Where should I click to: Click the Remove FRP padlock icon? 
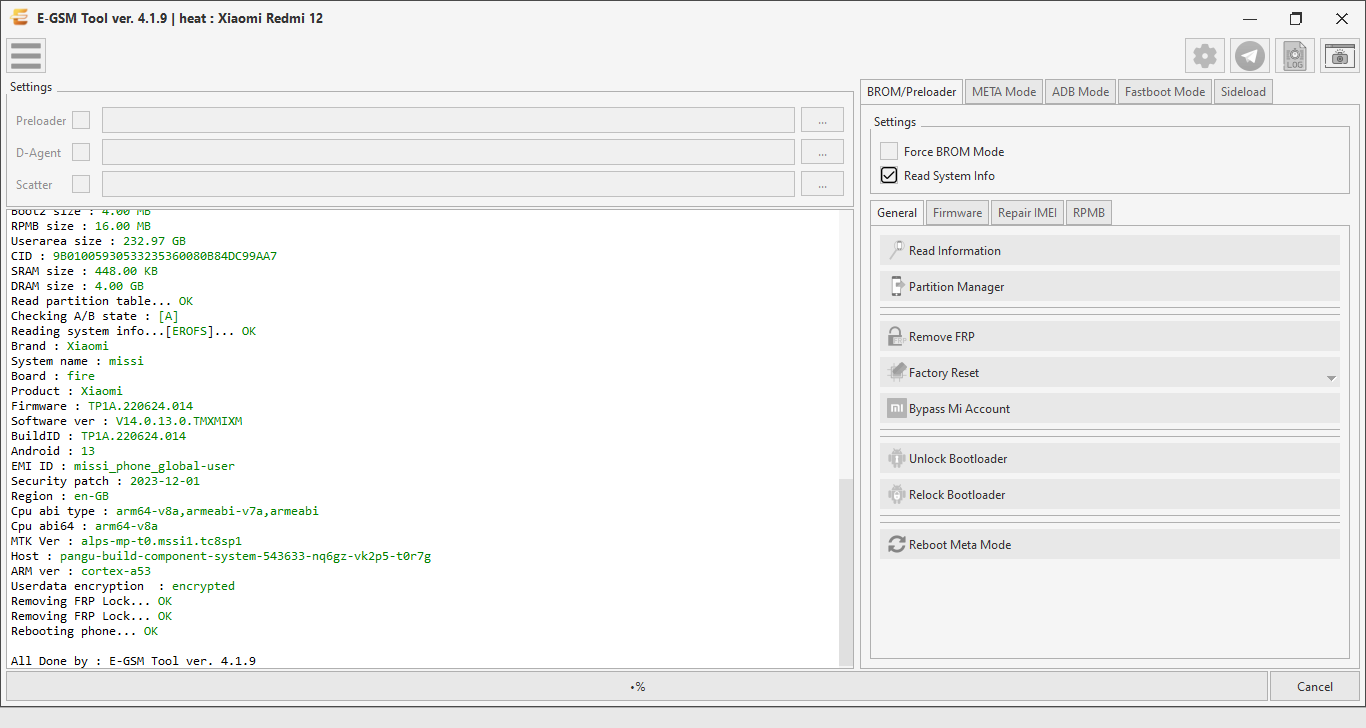tap(896, 336)
